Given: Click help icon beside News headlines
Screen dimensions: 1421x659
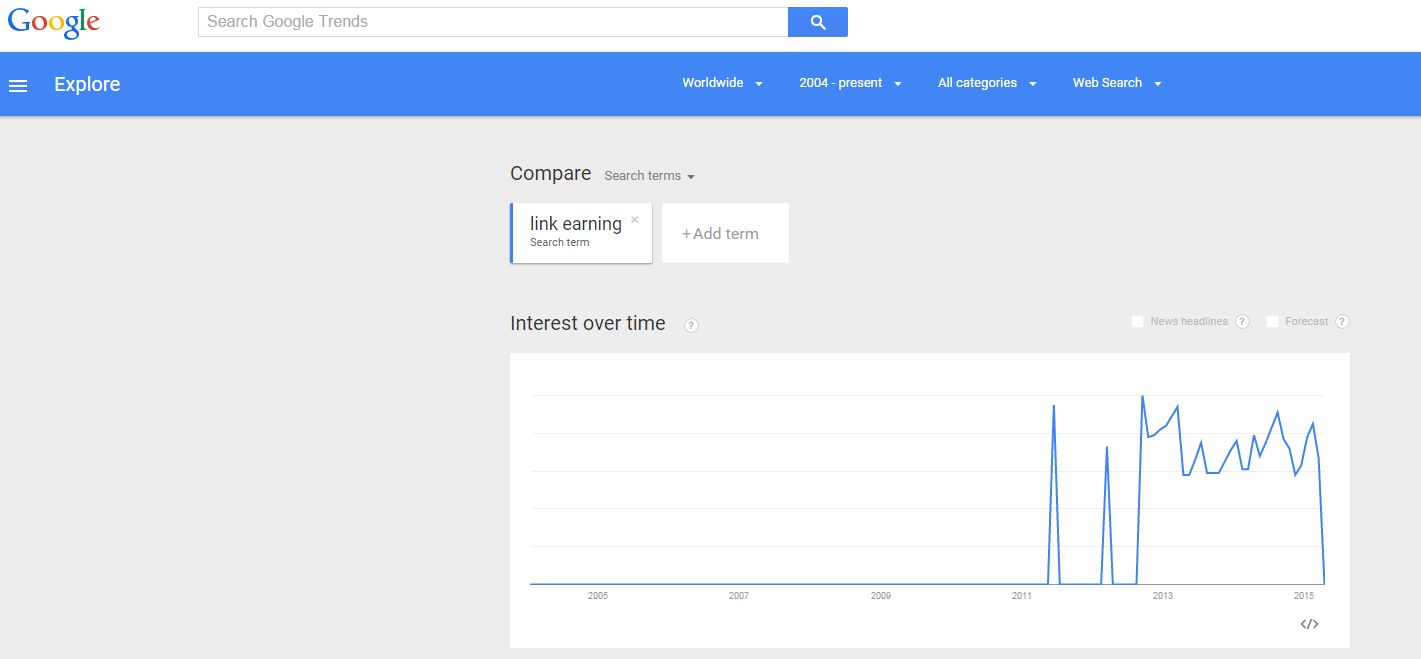Looking at the screenshot, I should 1242,322.
